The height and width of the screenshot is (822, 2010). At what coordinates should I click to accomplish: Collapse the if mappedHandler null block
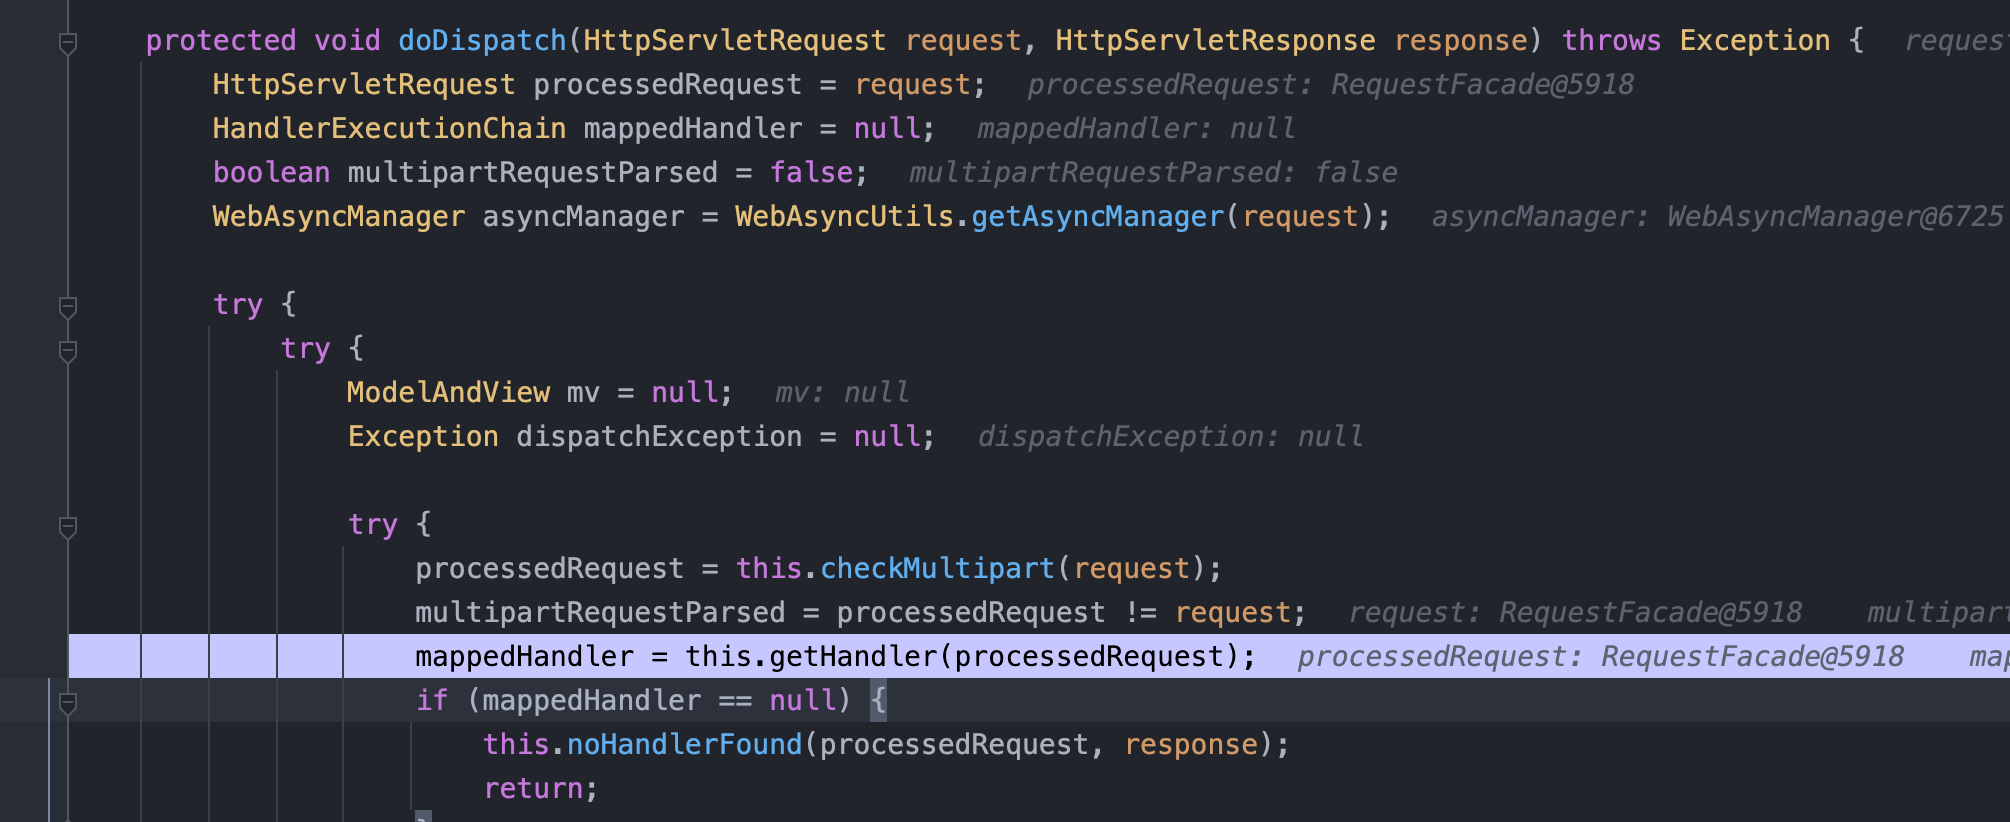68,703
